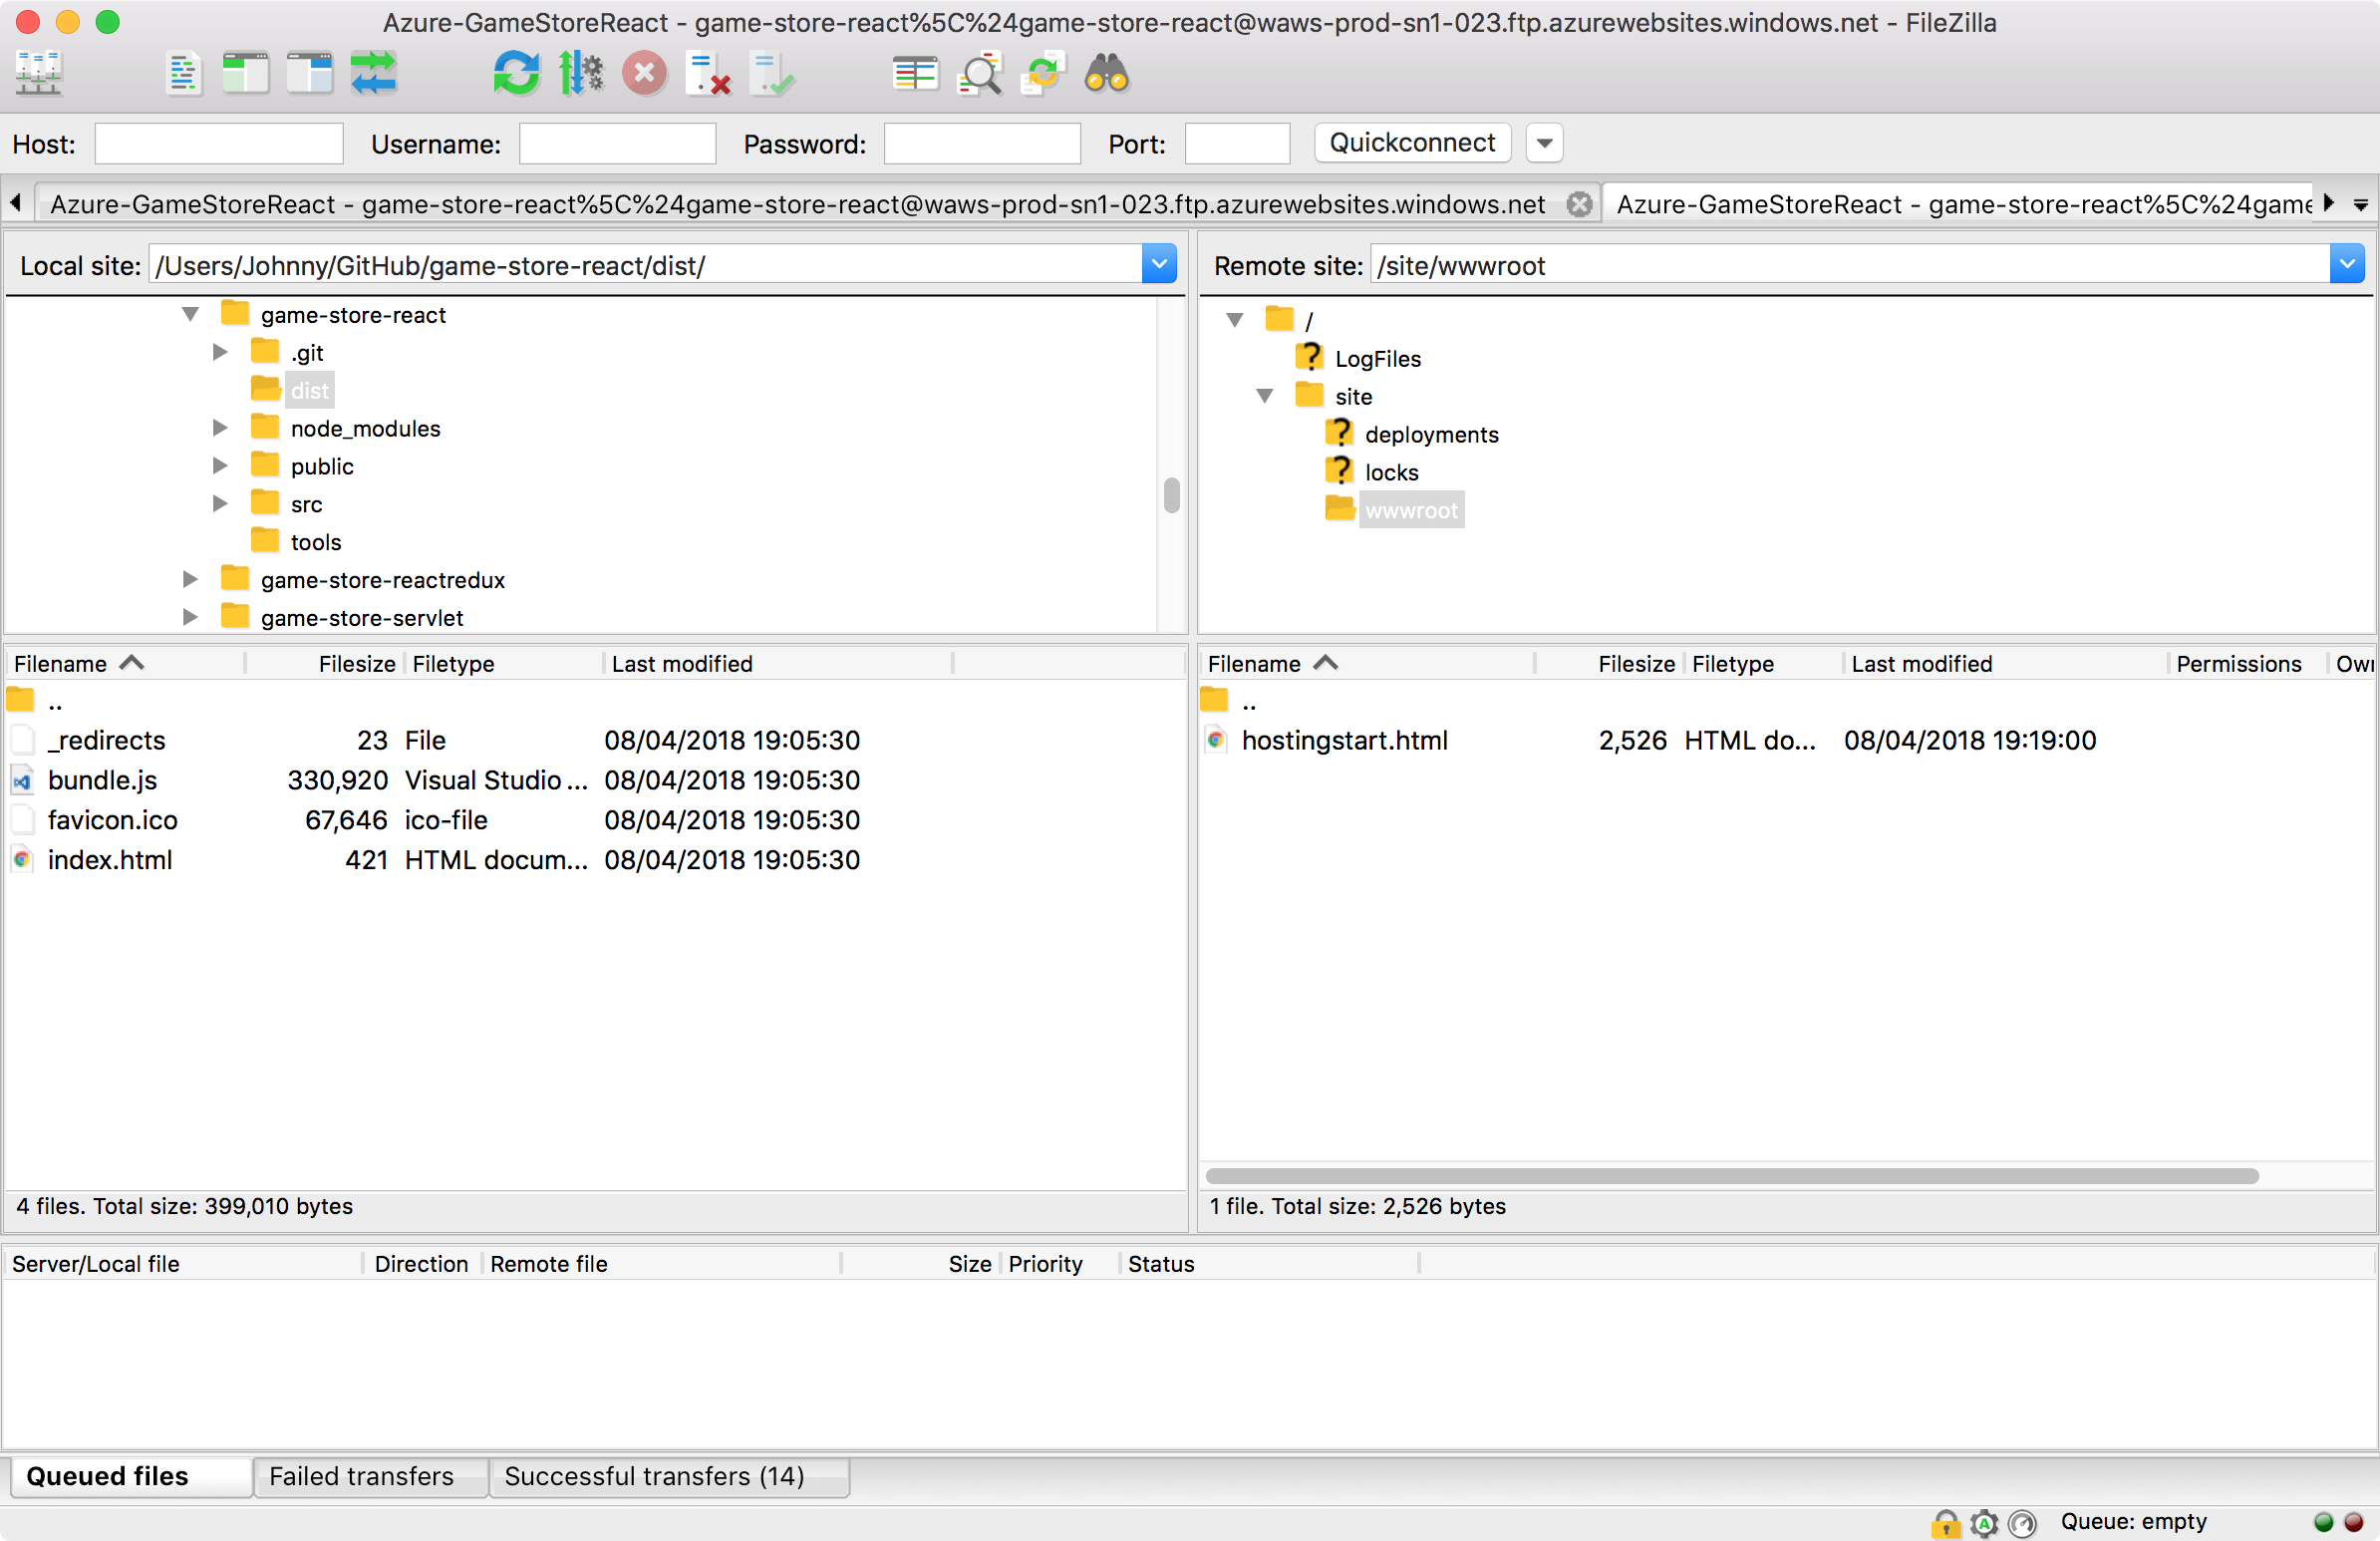2380x1541 pixels.
Task: Expand the node_modules folder
Action: pos(220,429)
